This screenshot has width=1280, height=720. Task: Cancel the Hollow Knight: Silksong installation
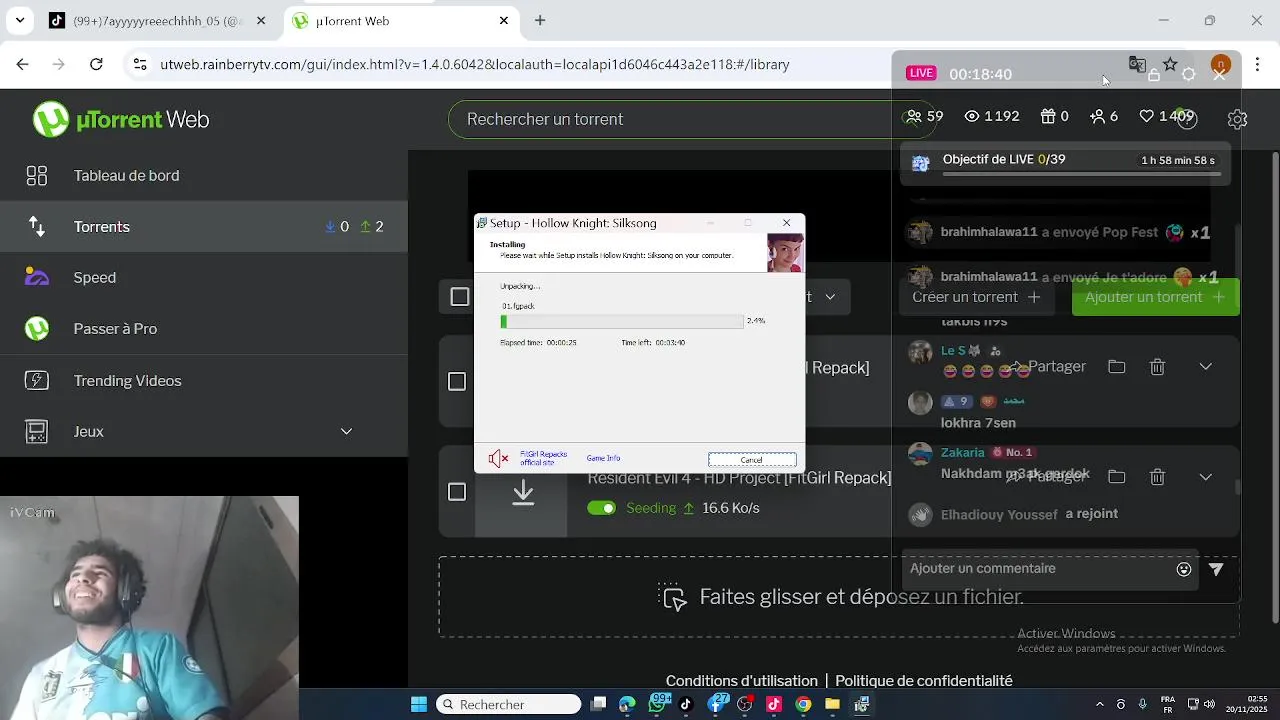[752, 459]
